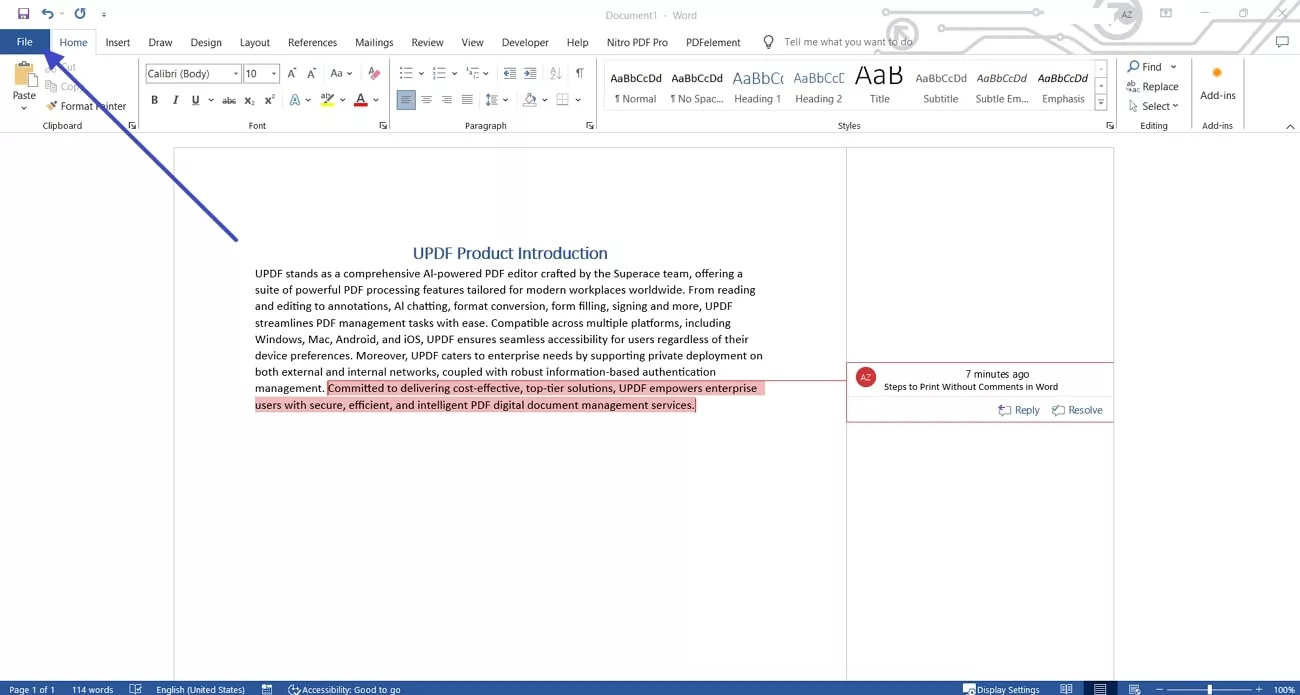Click Reply on the comment
This screenshot has width=1300, height=695.
click(x=1019, y=410)
